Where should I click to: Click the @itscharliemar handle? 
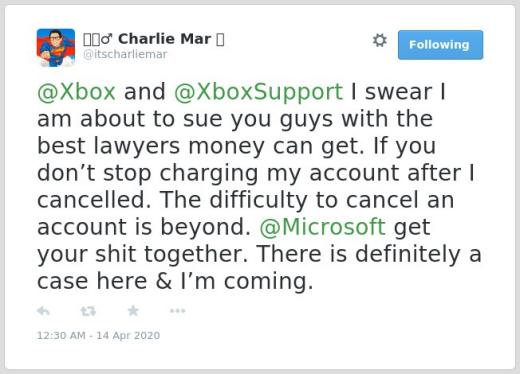(125, 54)
